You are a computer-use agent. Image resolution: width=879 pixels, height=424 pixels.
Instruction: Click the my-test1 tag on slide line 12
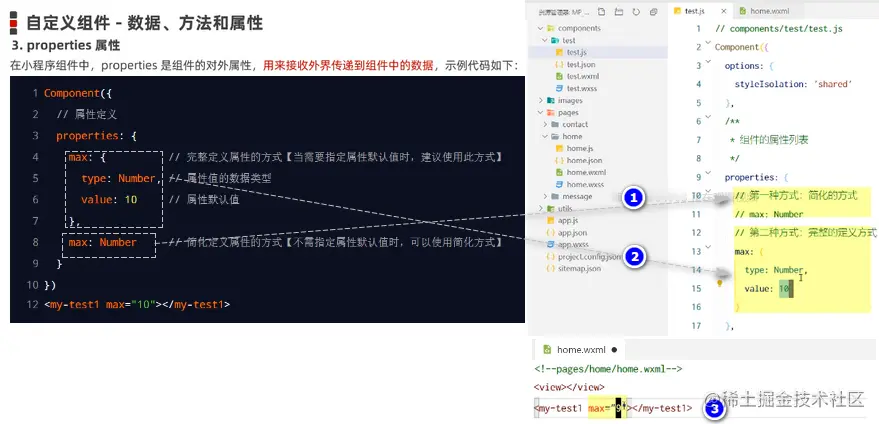click(x=137, y=305)
